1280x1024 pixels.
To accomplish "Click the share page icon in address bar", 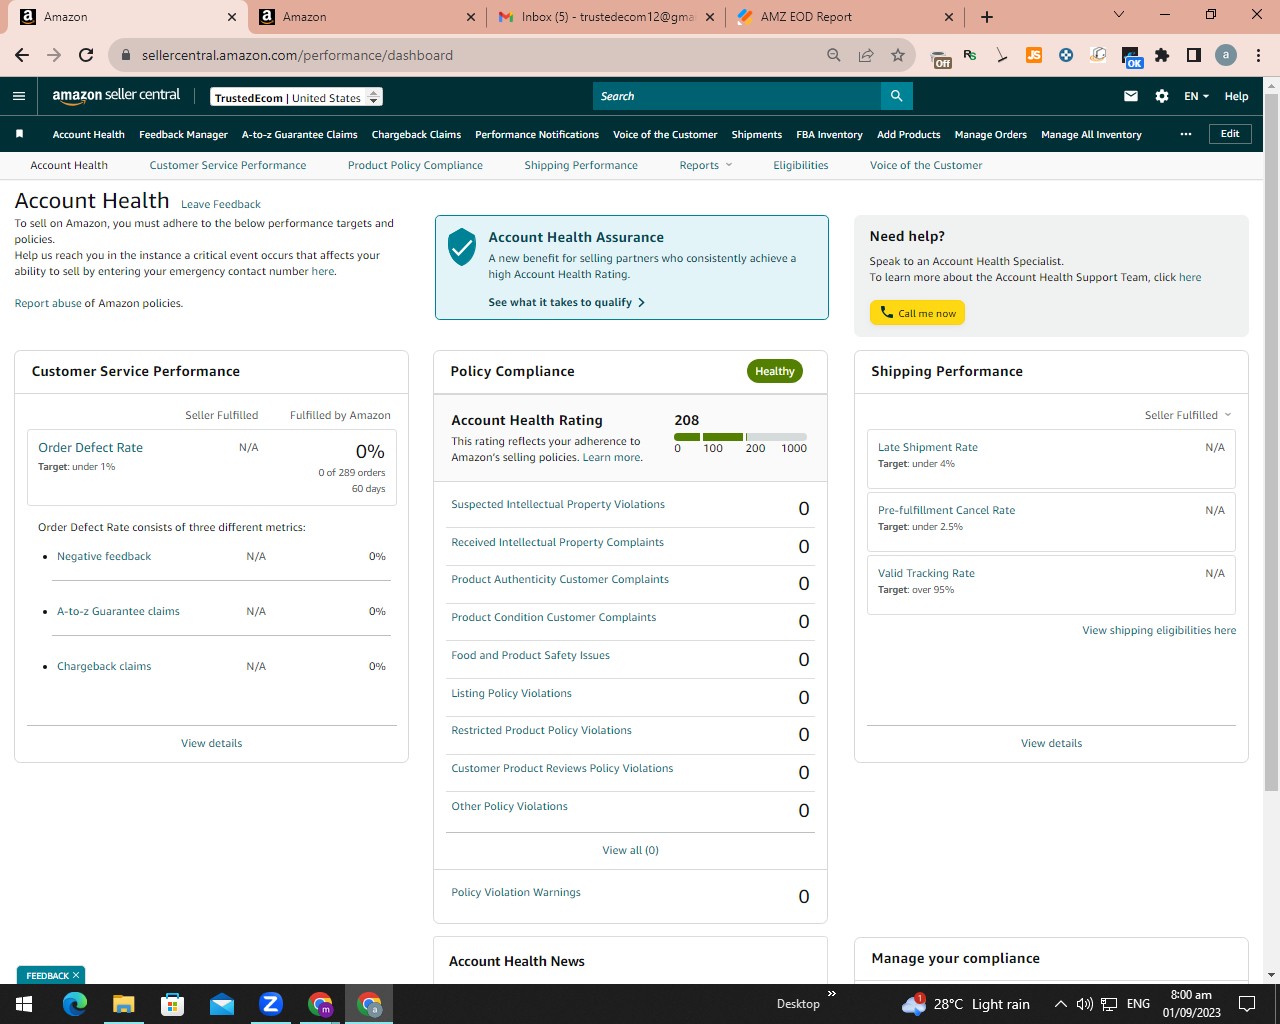I will tap(866, 55).
